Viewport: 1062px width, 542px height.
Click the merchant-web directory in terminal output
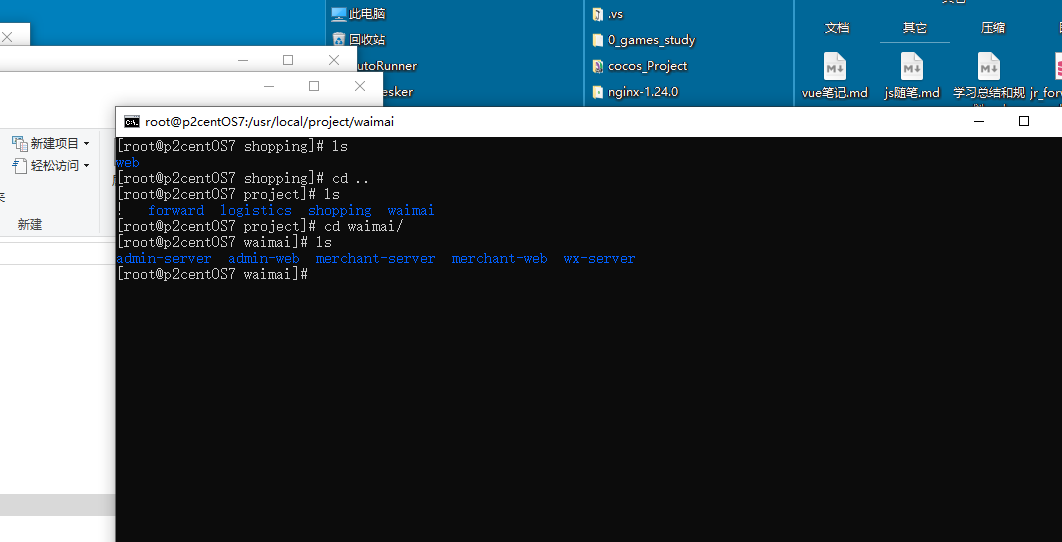499,258
